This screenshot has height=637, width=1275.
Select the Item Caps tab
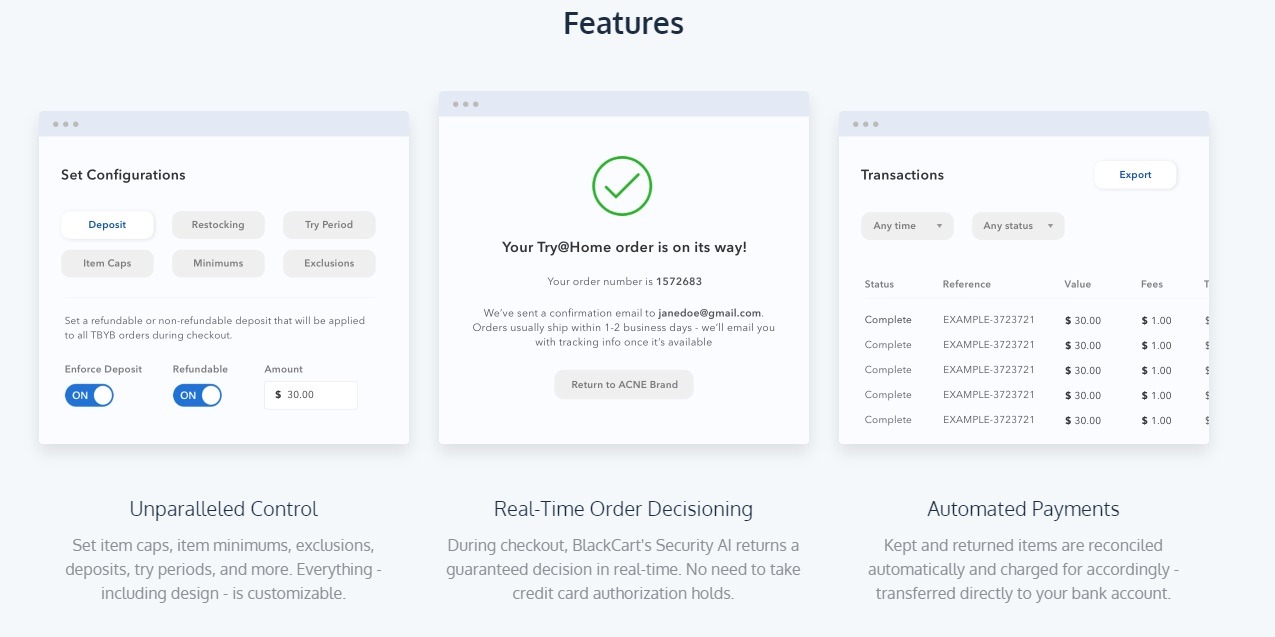click(107, 263)
